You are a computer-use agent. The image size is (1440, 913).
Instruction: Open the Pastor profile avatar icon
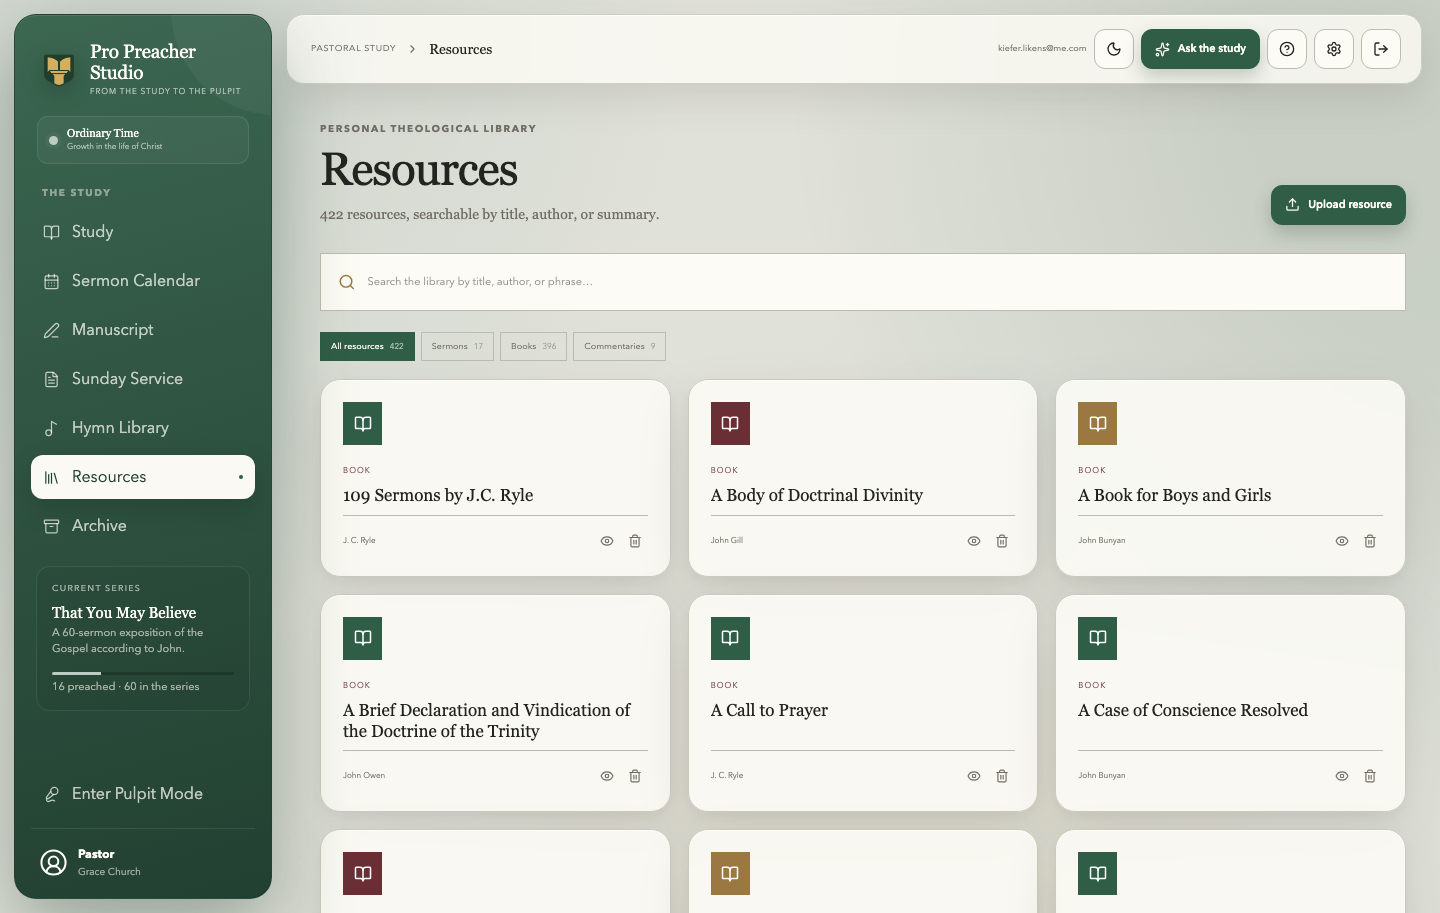(x=53, y=862)
